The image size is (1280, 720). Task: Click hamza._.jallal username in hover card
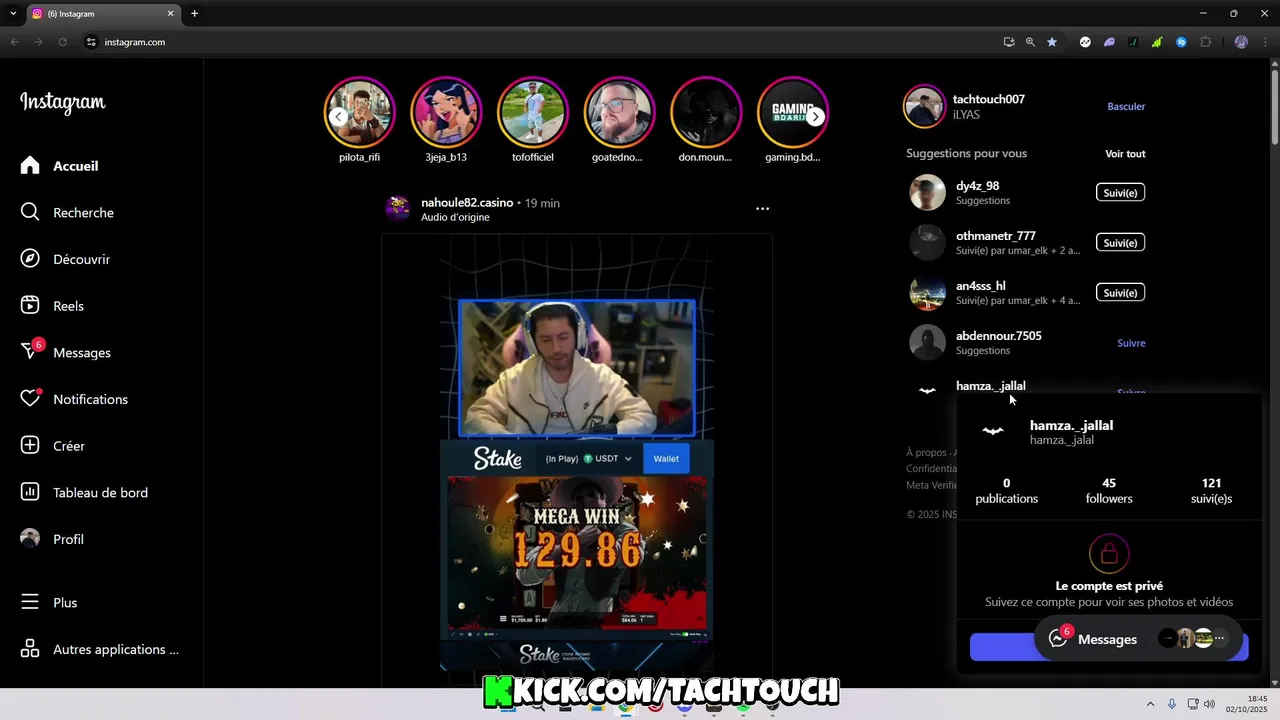click(x=1071, y=426)
